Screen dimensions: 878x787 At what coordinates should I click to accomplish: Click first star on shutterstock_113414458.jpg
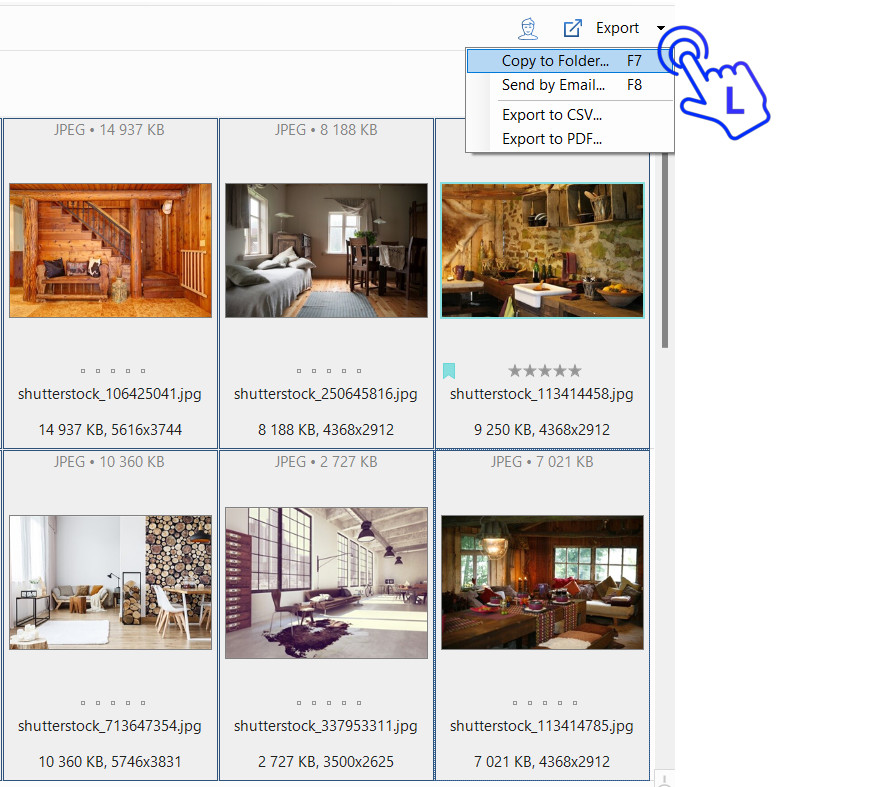515,371
